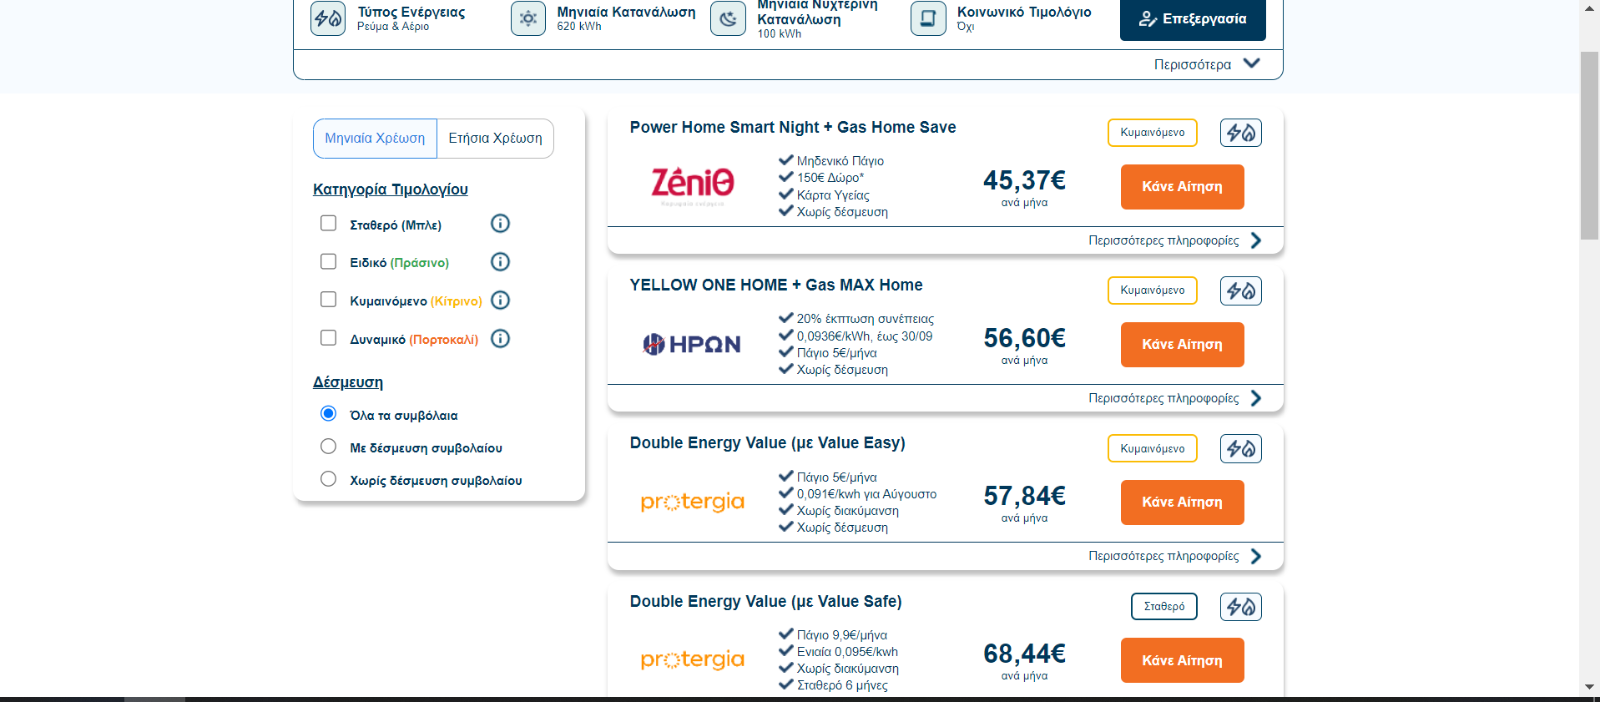The image size is (1600, 702).
Task: Click the electricity-gas icon on the Zenith offer
Action: (x=1241, y=133)
